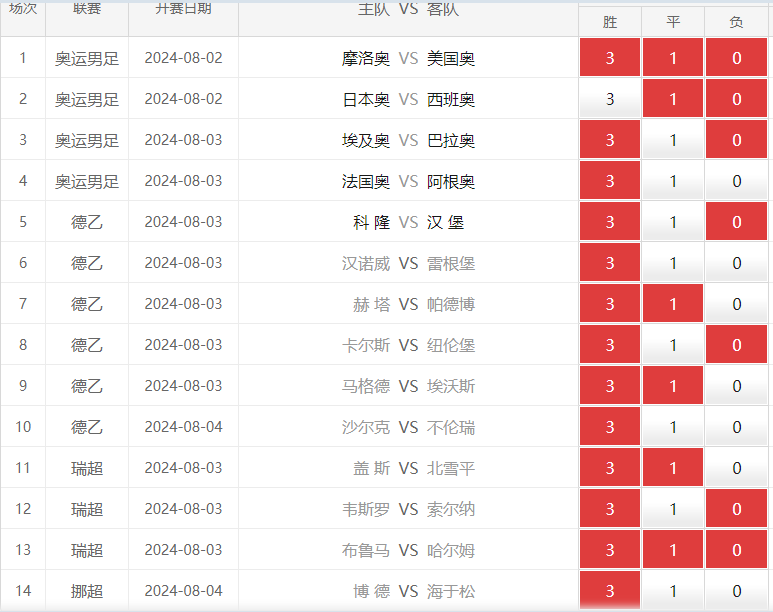The width and height of the screenshot is (773, 612).
Task: Select draw option 1 for 韦斯罗 VS 索尔纳
Action: 673,508
